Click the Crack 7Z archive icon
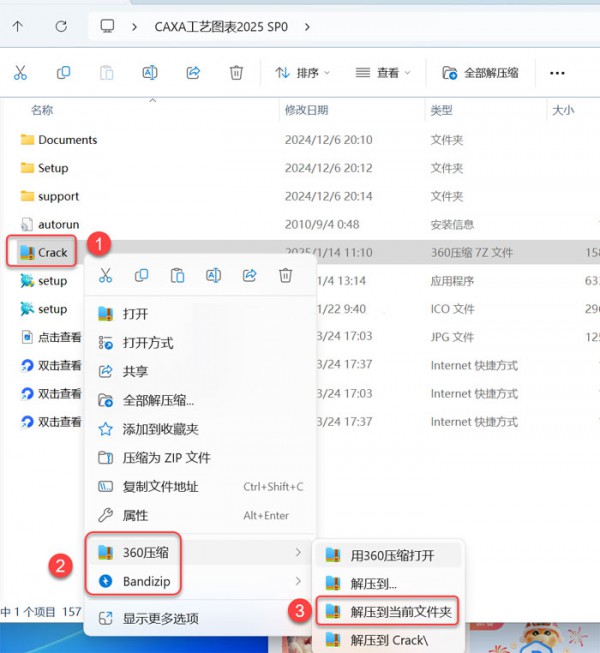Viewport: 600px width, 653px height. (x=27, y=252)
